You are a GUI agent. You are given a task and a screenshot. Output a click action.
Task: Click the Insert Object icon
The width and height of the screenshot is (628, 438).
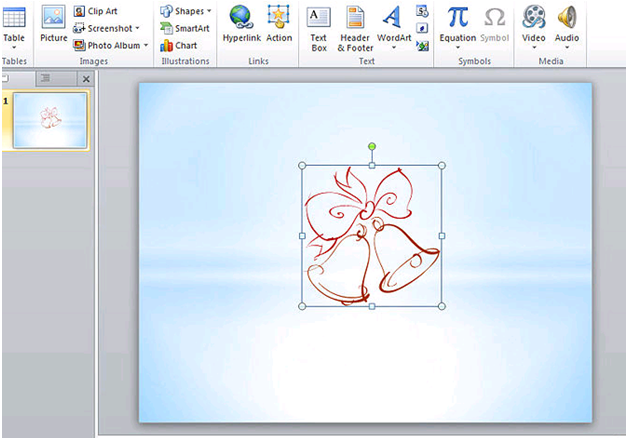click(x=422, y=45)
